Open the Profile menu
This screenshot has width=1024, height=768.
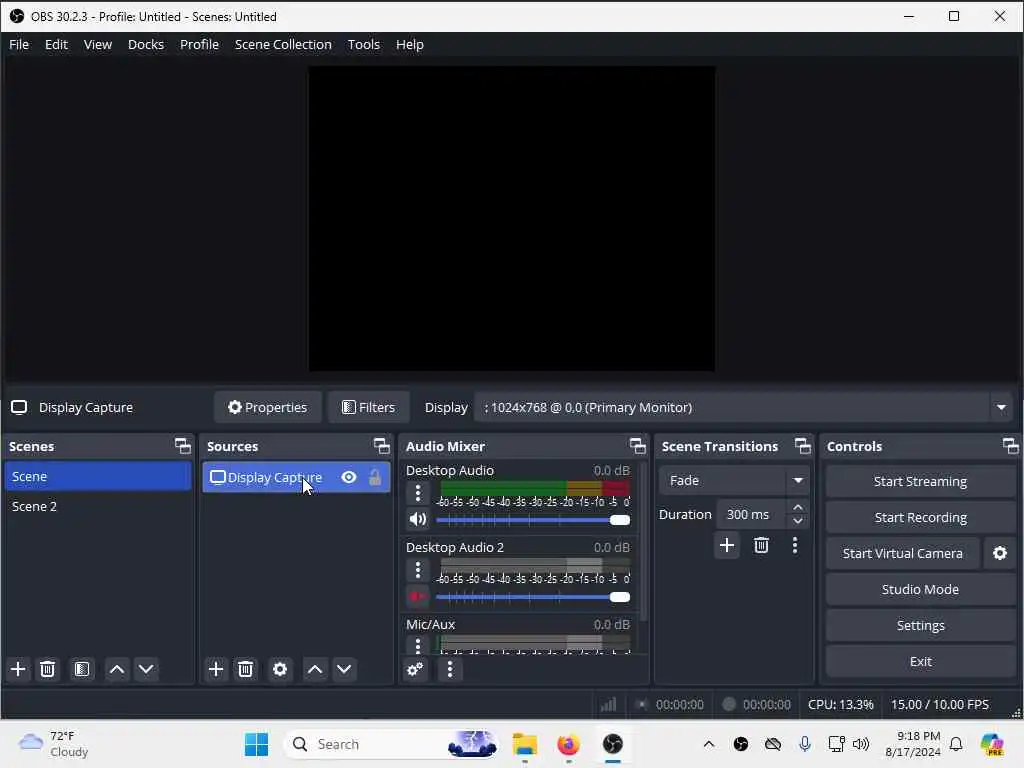[199, 44]
